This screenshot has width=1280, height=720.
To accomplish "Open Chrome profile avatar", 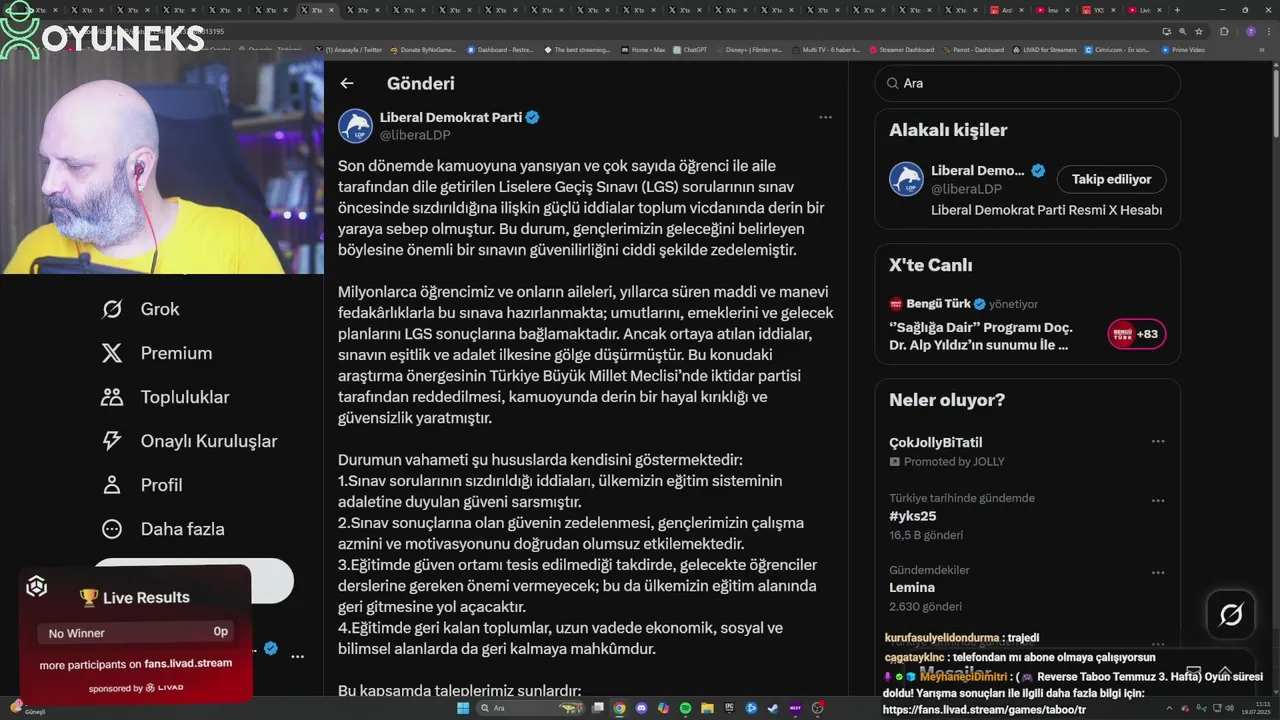I will coord(1251,31).
